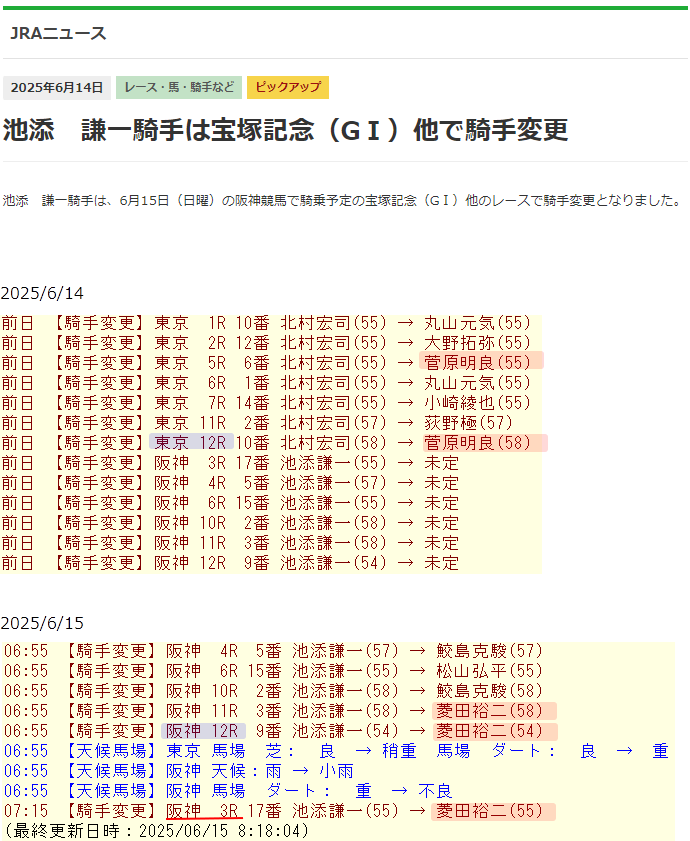The image size is (690, 841).
Task: Click the JRAニュース section heading
Action: [x=58, y=33]
